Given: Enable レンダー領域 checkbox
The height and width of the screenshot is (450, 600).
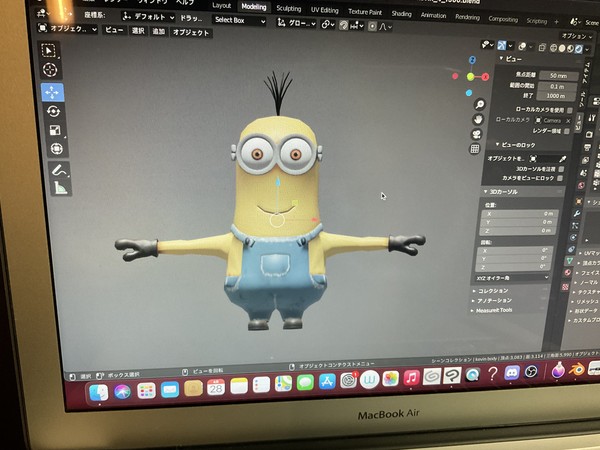Looking at the screenshot, I should coord(567,131).
